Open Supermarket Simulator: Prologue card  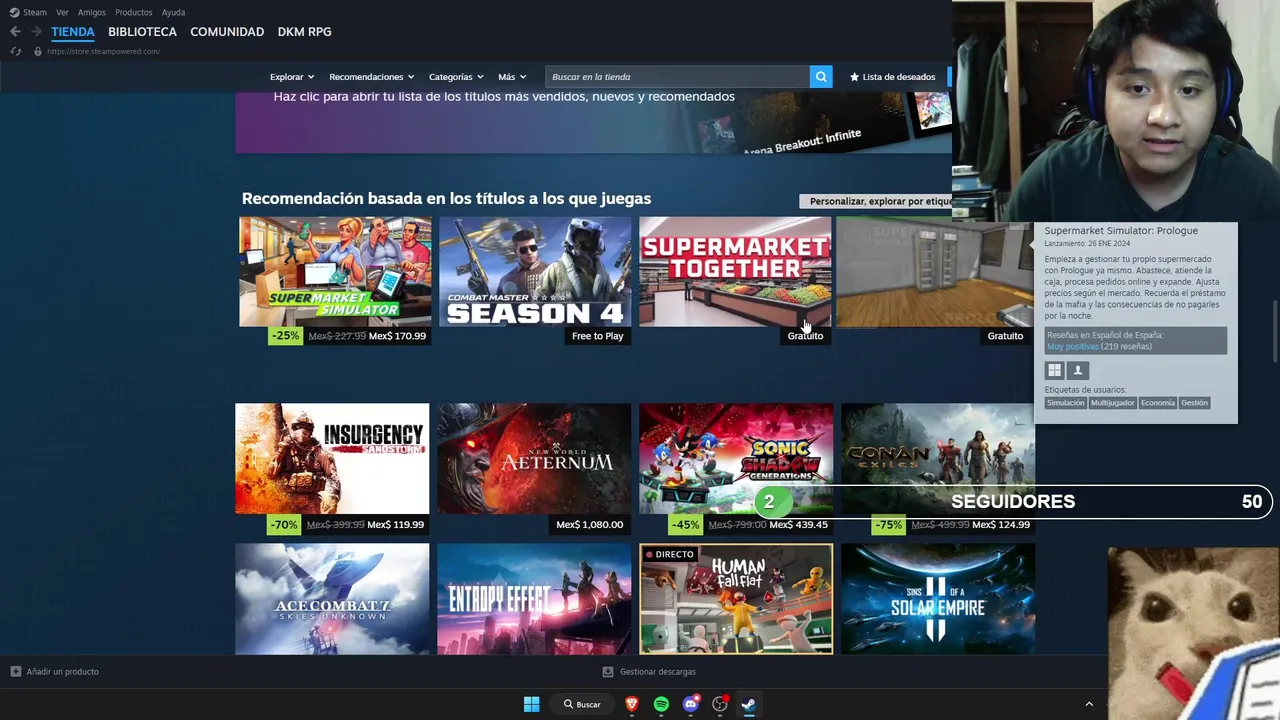934,272
